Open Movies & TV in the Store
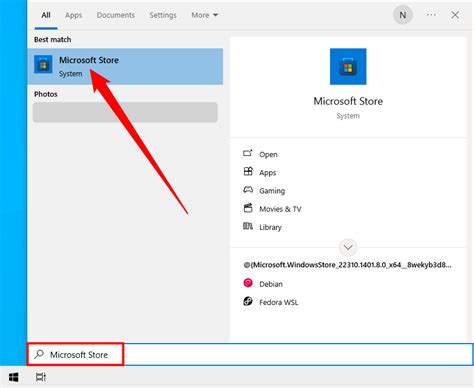474x388 pixels. (x=280, y=209)
